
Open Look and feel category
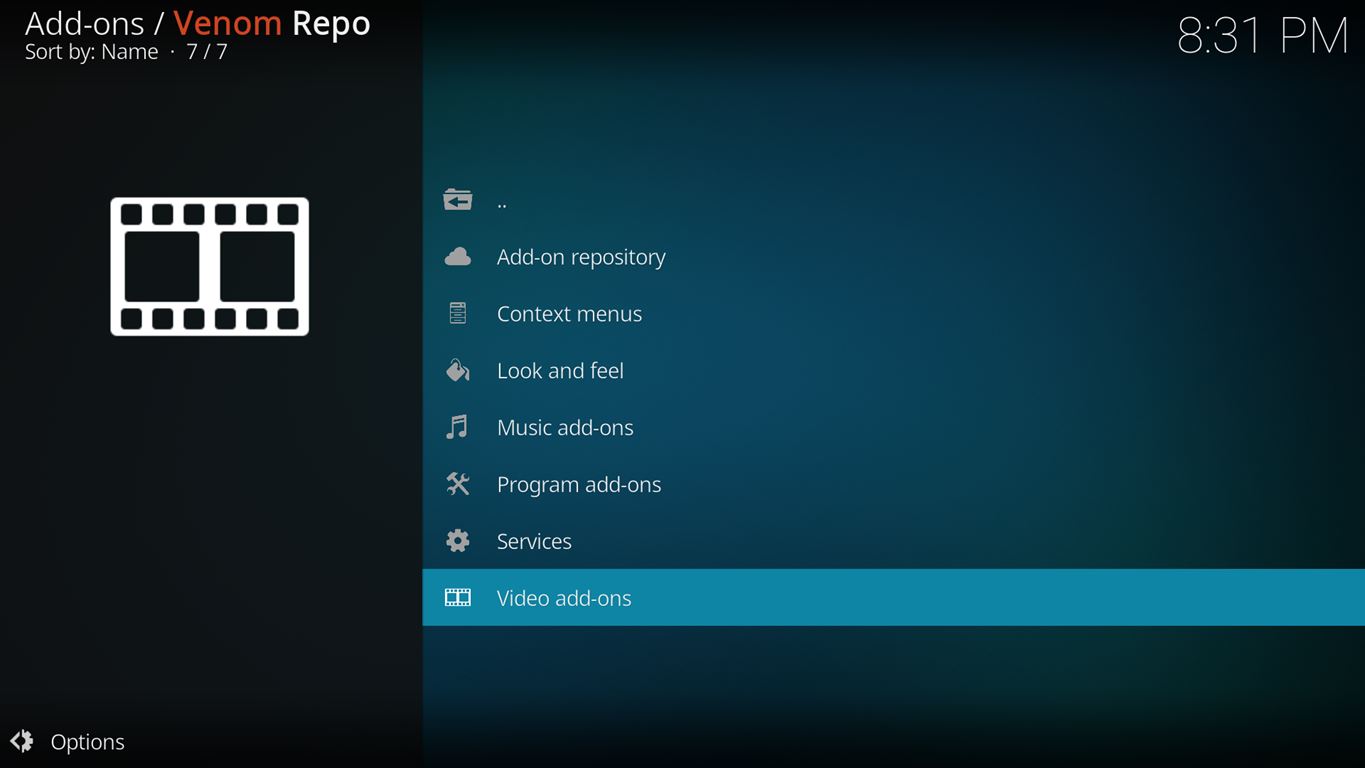(x=560, y=371)
